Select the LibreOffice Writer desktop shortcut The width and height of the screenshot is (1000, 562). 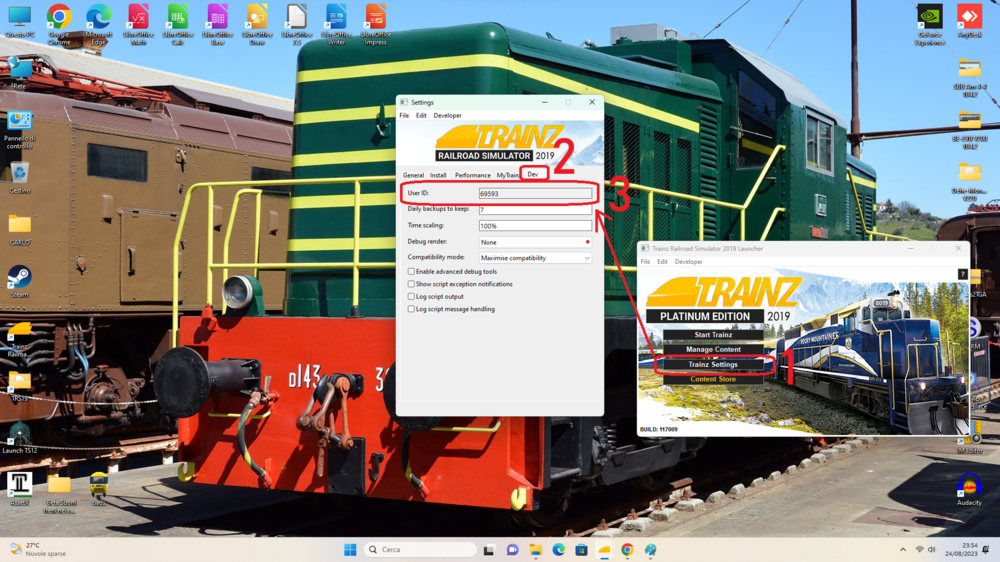pos(336,24)
